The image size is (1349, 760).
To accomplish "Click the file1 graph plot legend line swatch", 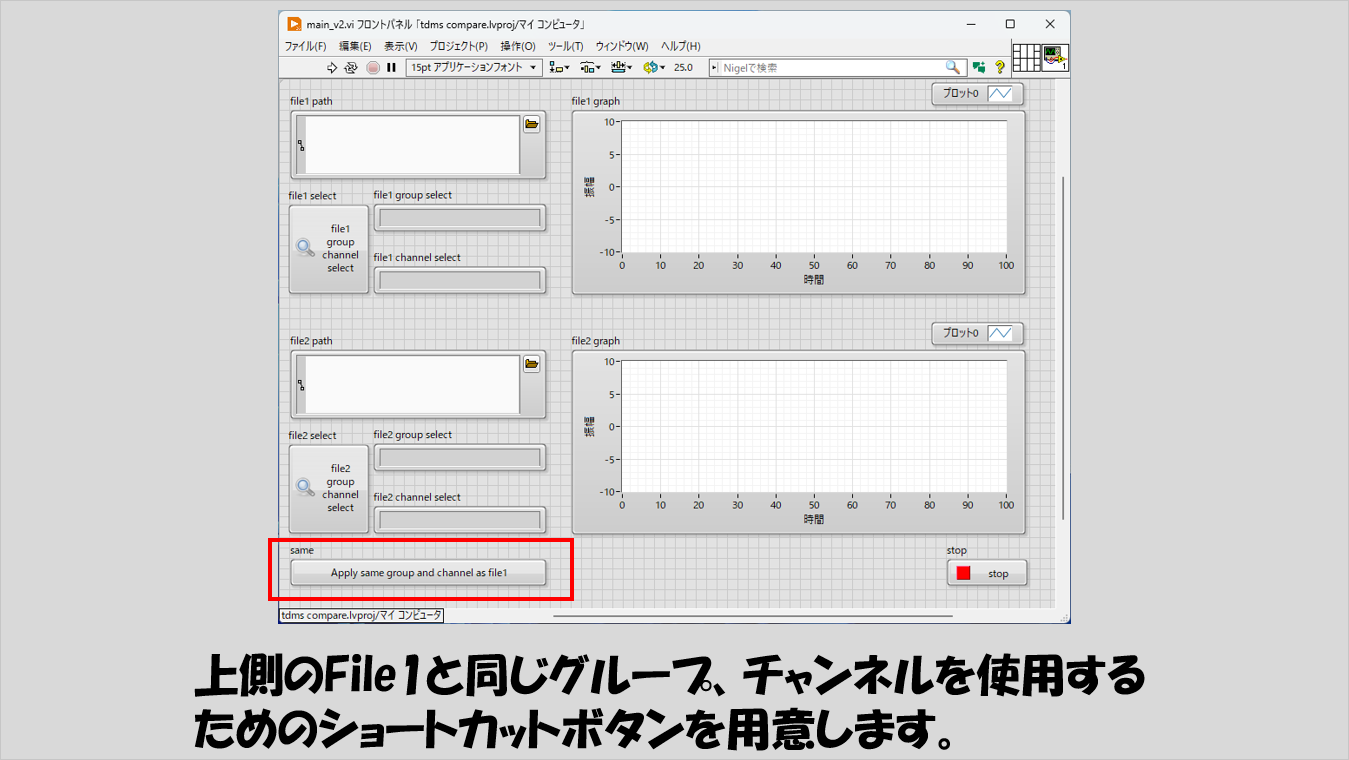I will pos(1001,94).
